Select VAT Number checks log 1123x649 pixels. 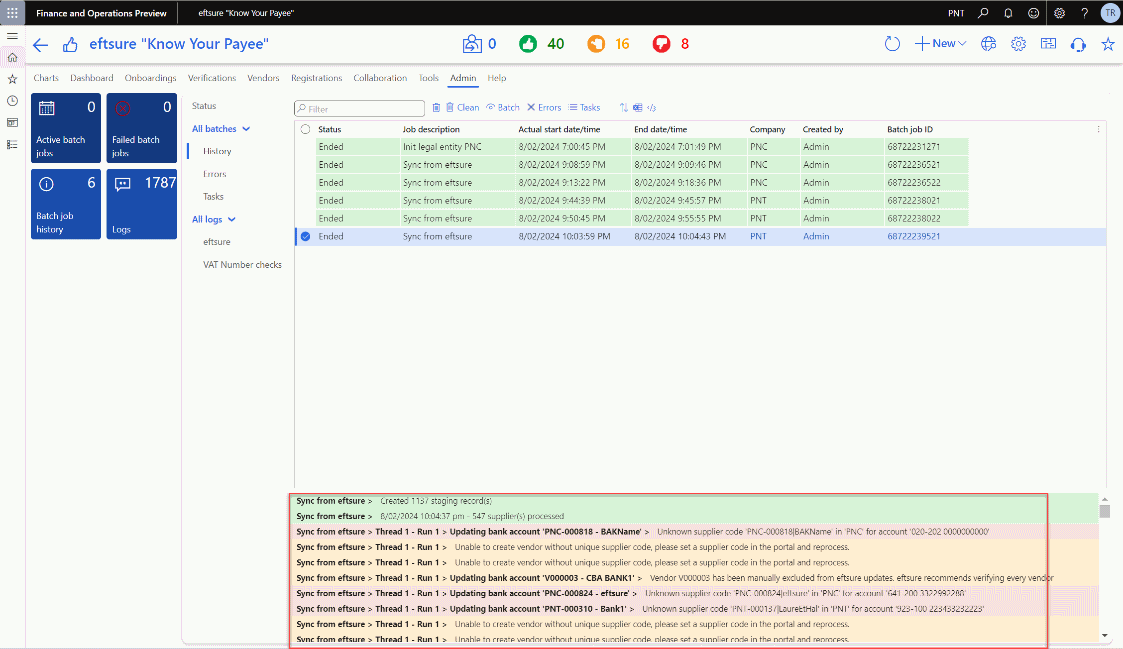242,265
